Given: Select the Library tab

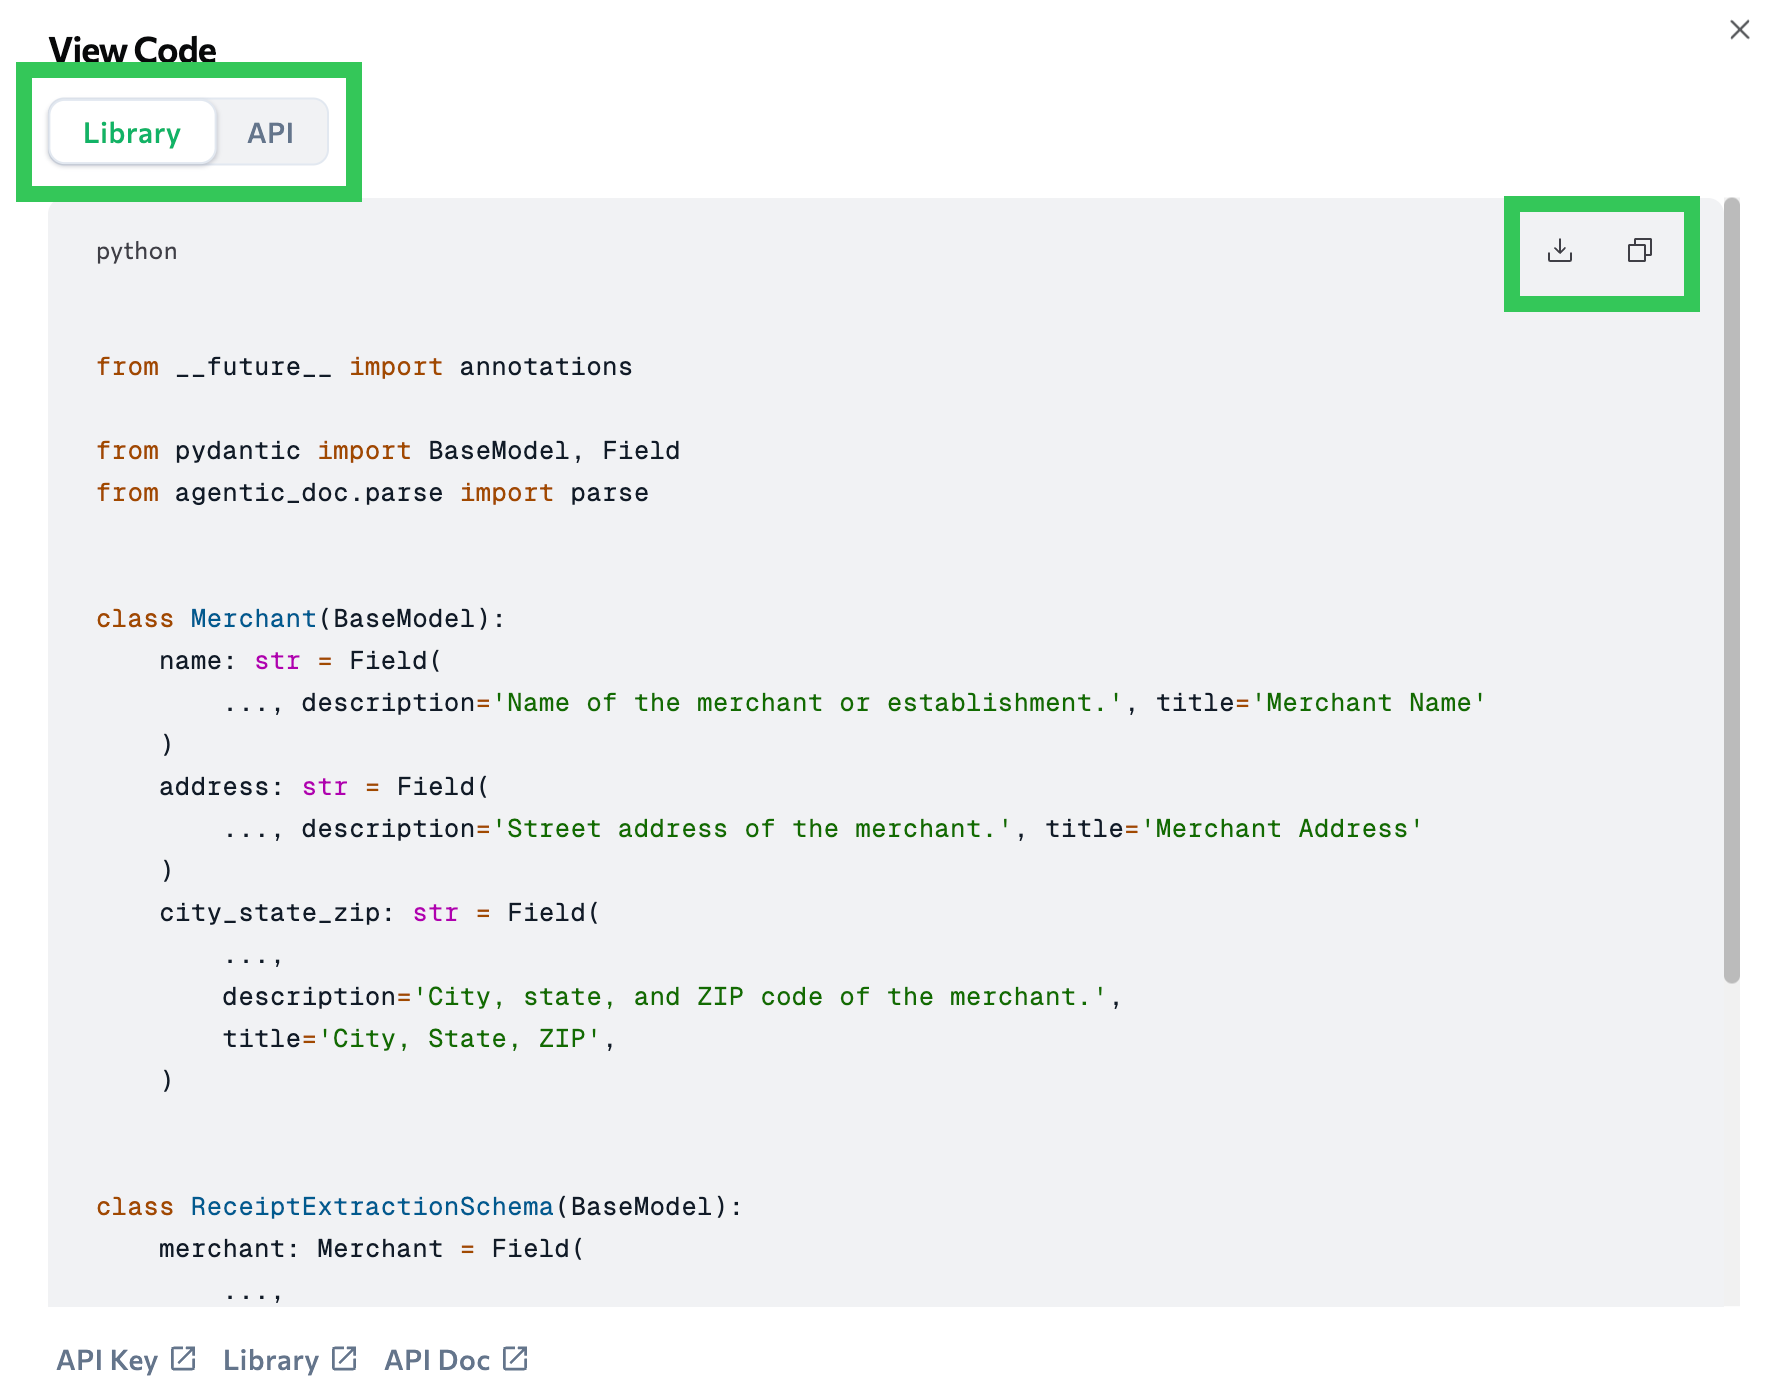Looking at the screenshot, I should pyautogui.click(x=132, y=132).
